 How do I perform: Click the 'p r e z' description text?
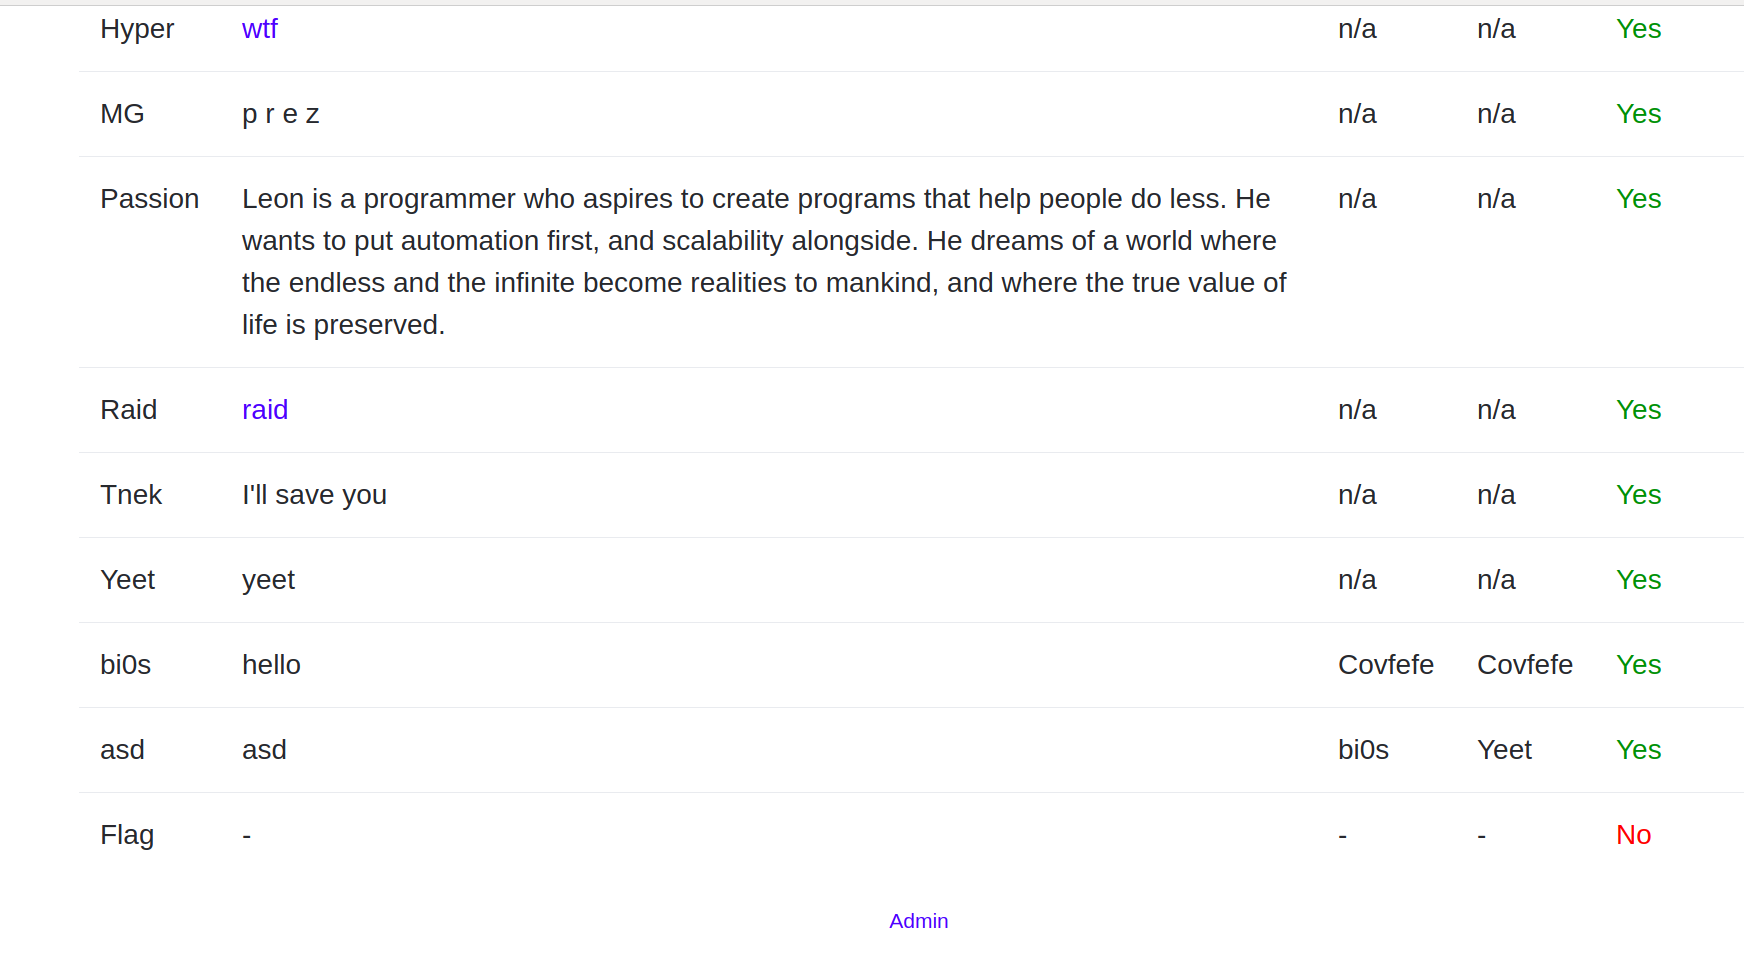[x=281, y=114]
